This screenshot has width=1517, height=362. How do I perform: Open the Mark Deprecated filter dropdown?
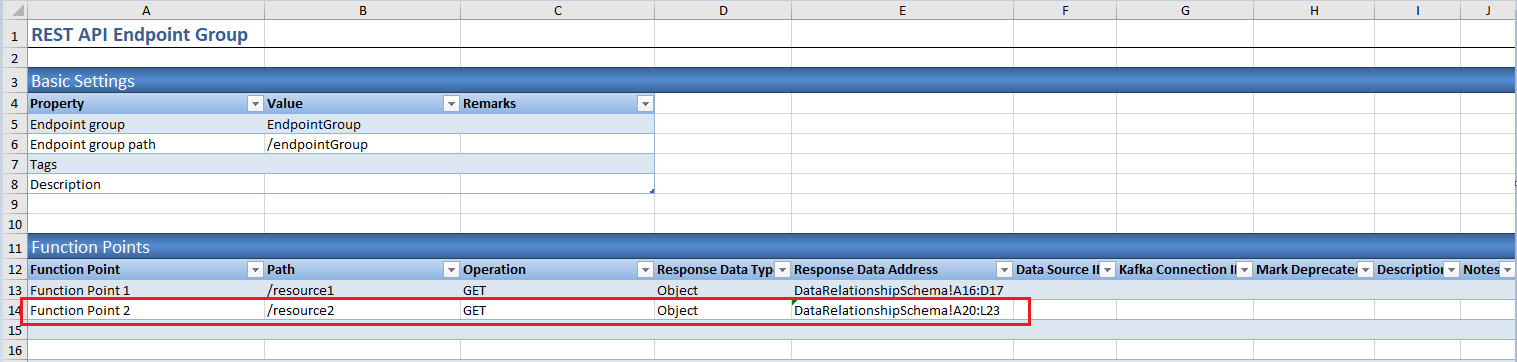(x=1365, y=270)
